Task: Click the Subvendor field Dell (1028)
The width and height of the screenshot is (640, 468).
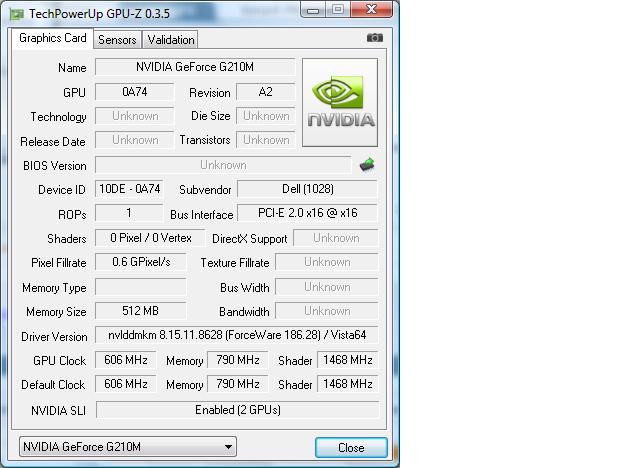Action: pyautogui.click(x=307, y=189)
